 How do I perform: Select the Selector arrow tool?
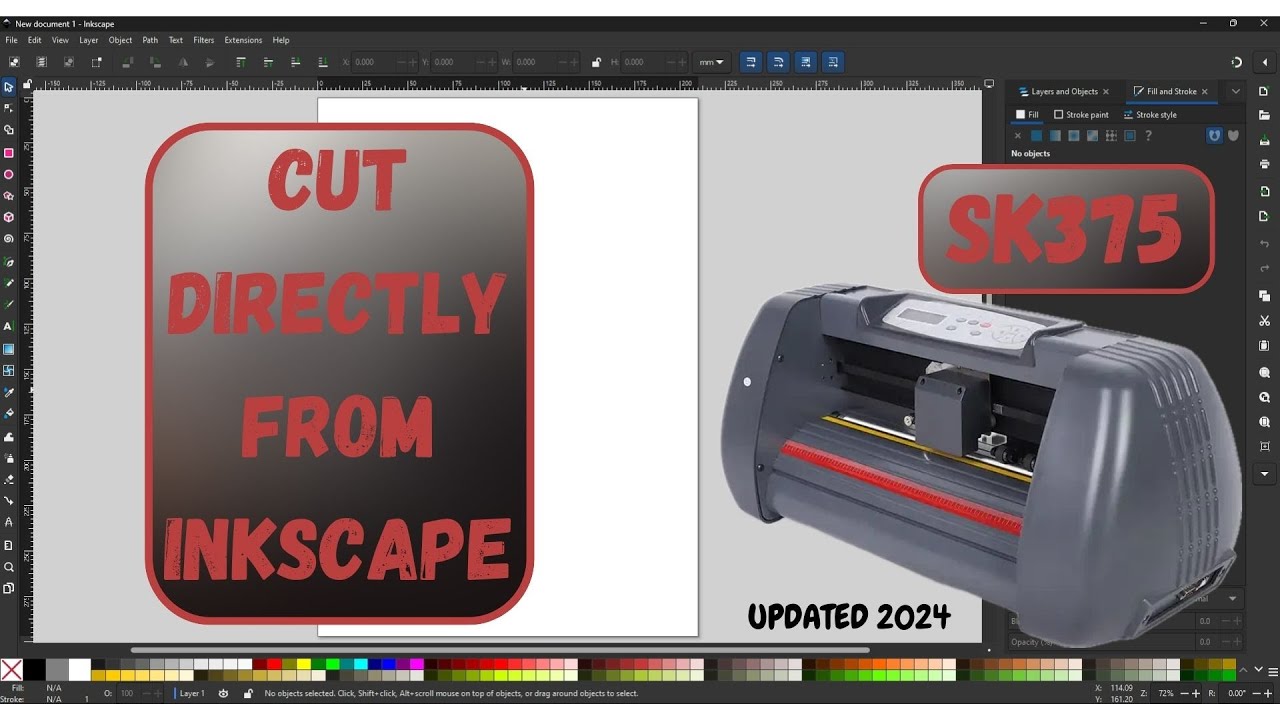(9, 87)
